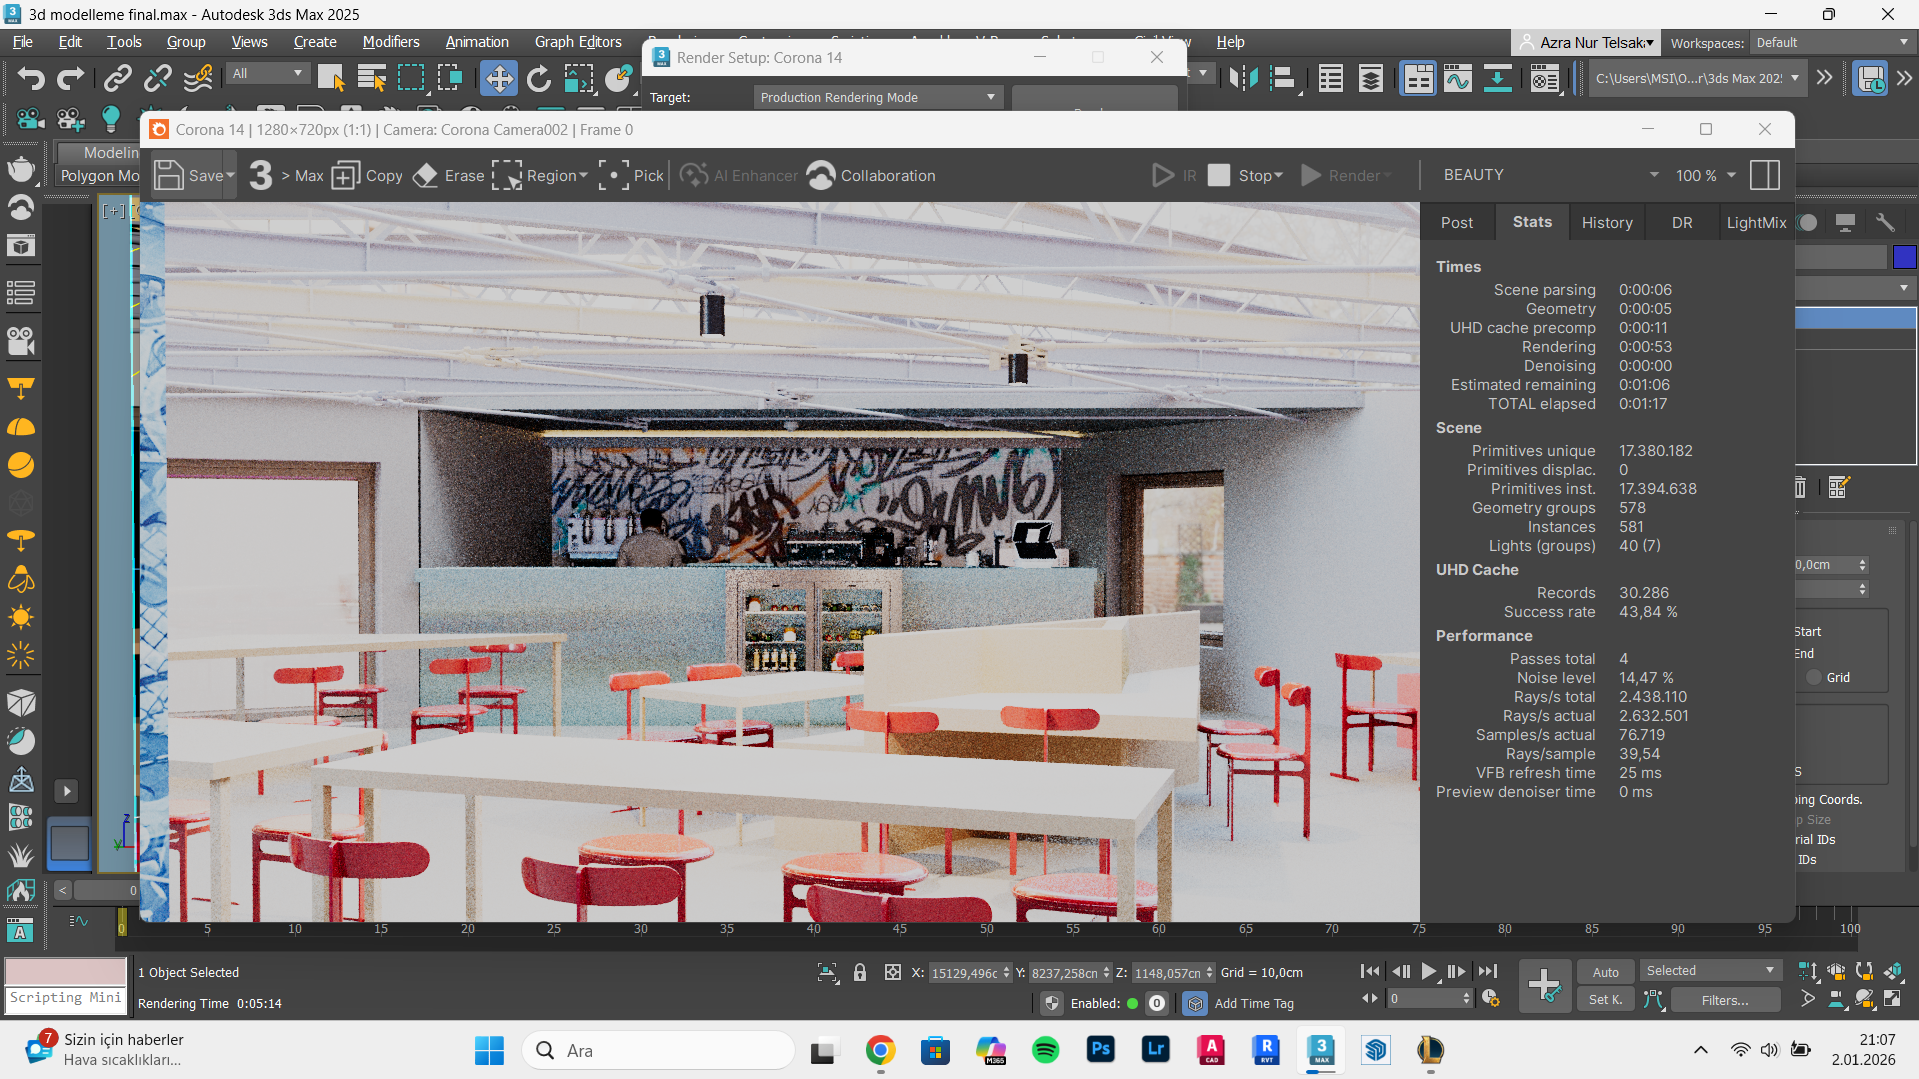Open the Modifiers menu
This screenshot has width=1919, height=1079.
coord(391,42)
